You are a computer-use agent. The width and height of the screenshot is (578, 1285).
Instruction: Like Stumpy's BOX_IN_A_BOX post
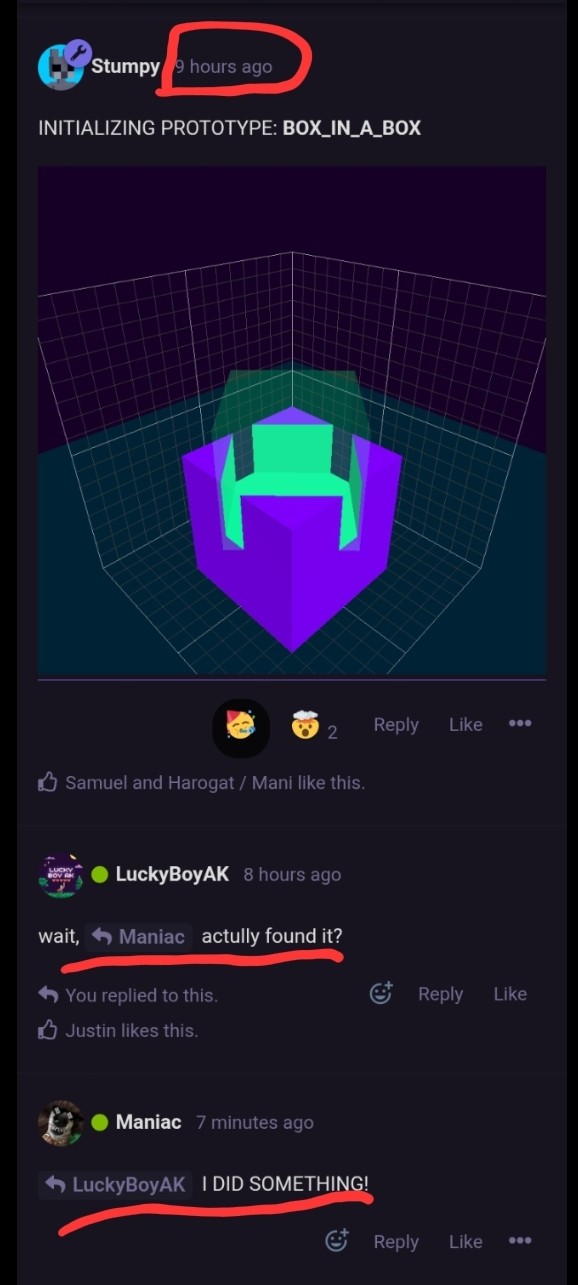point(465,724)
